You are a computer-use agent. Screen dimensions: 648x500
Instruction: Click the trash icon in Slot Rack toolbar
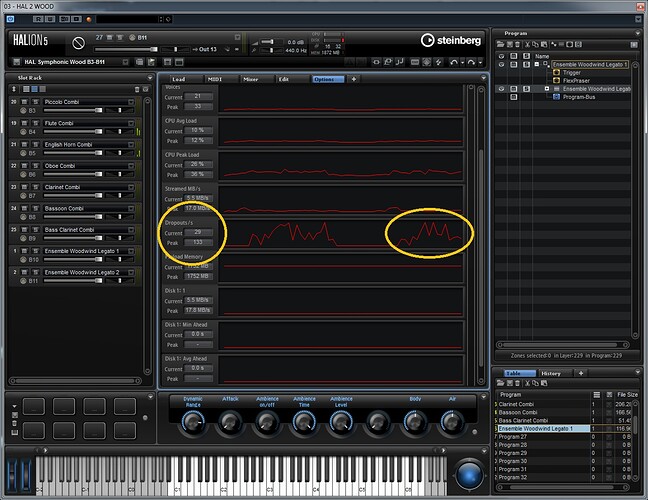click(x=137, y=89)
